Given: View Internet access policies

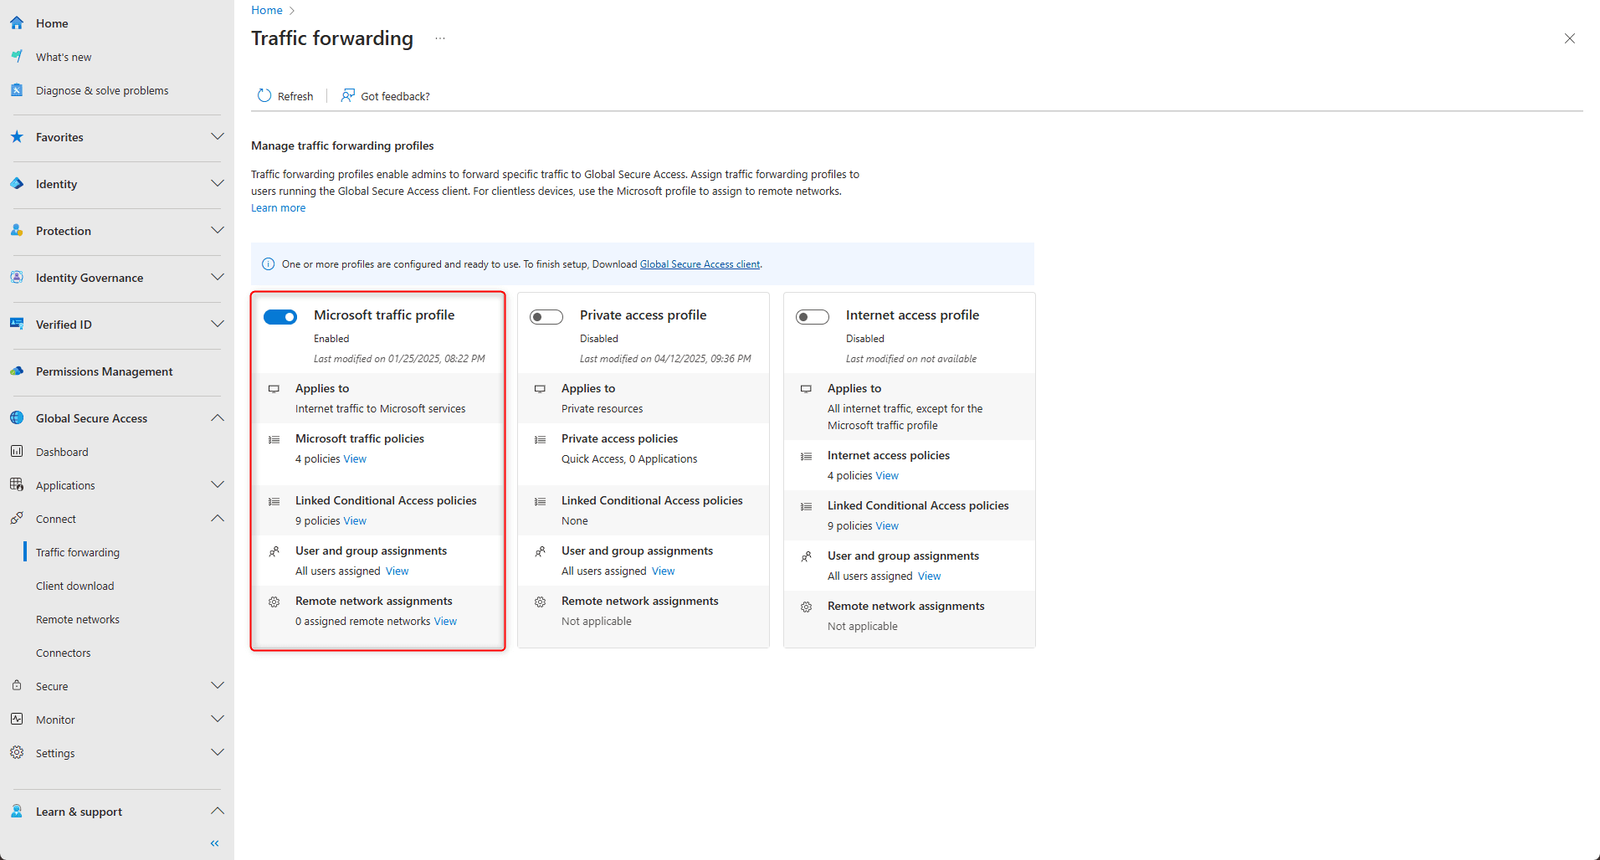Looking at the screenshot, I should point(887,476).
